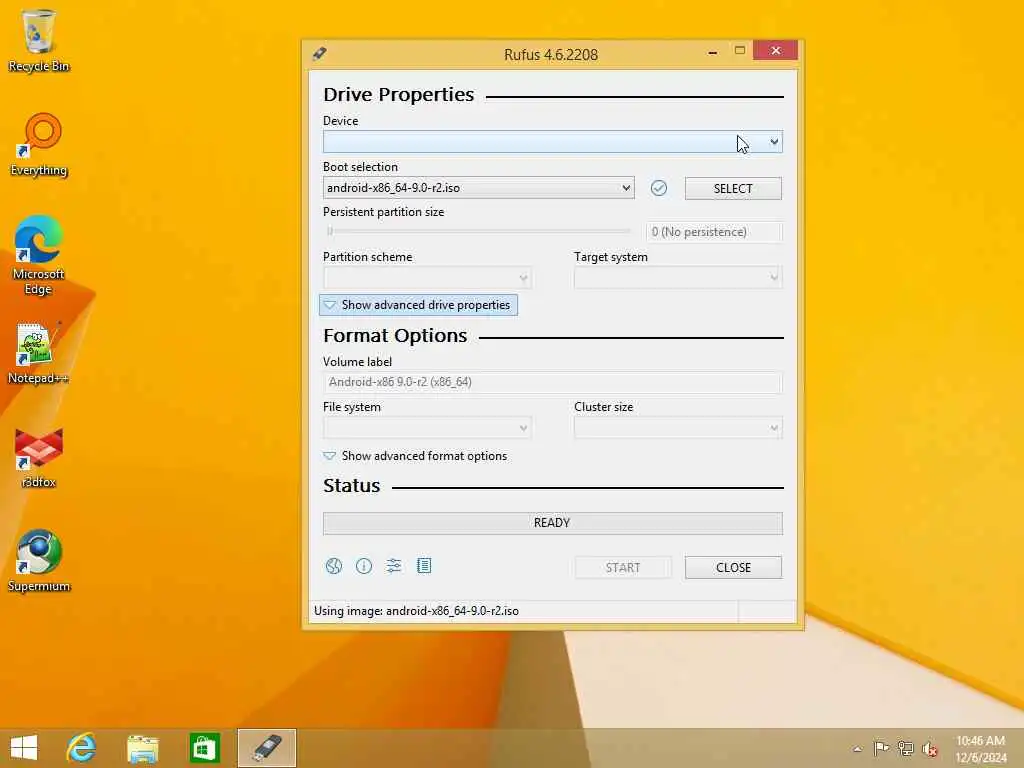1024x768 pixels.
Task: Click the START button
Action: click(x=623, y=568)
